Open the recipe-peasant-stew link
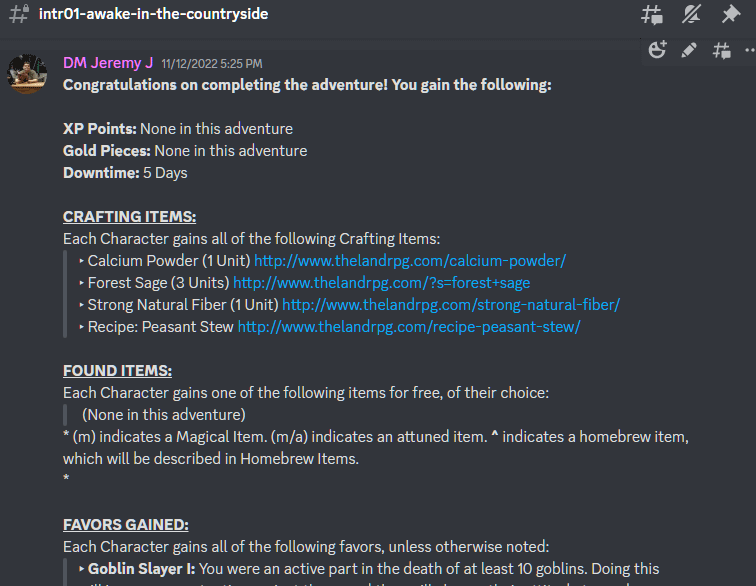The image size is (756, 586). point(409,327)
